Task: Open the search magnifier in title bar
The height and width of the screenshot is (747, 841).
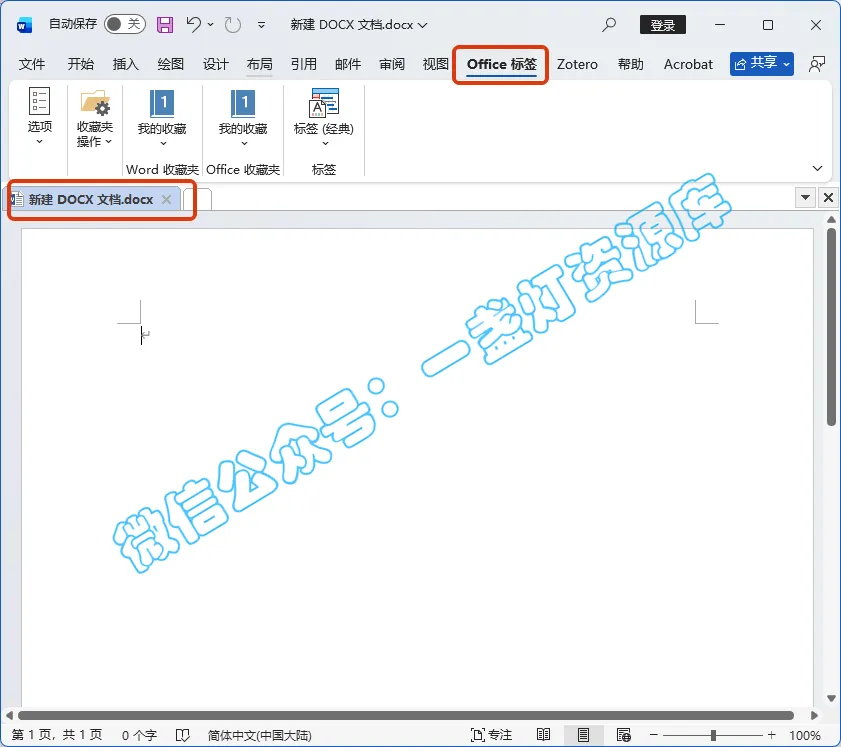Action: point(609,25)
